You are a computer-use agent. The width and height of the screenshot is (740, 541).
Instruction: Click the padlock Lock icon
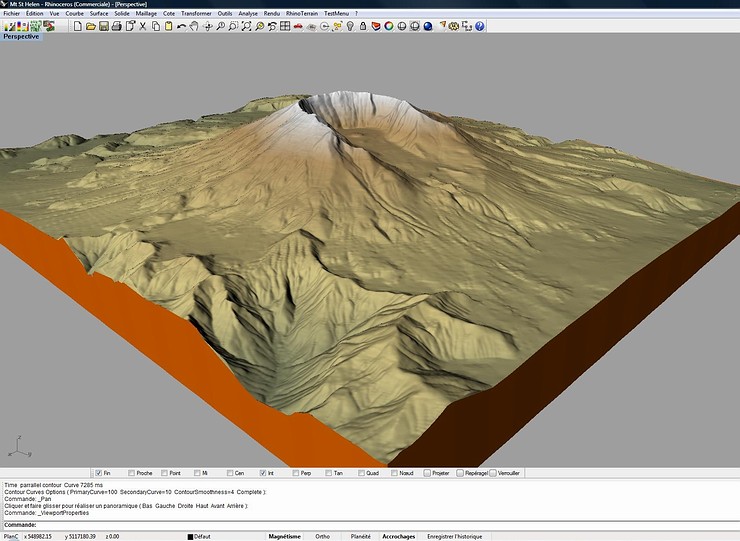click(x=363, y=25)
